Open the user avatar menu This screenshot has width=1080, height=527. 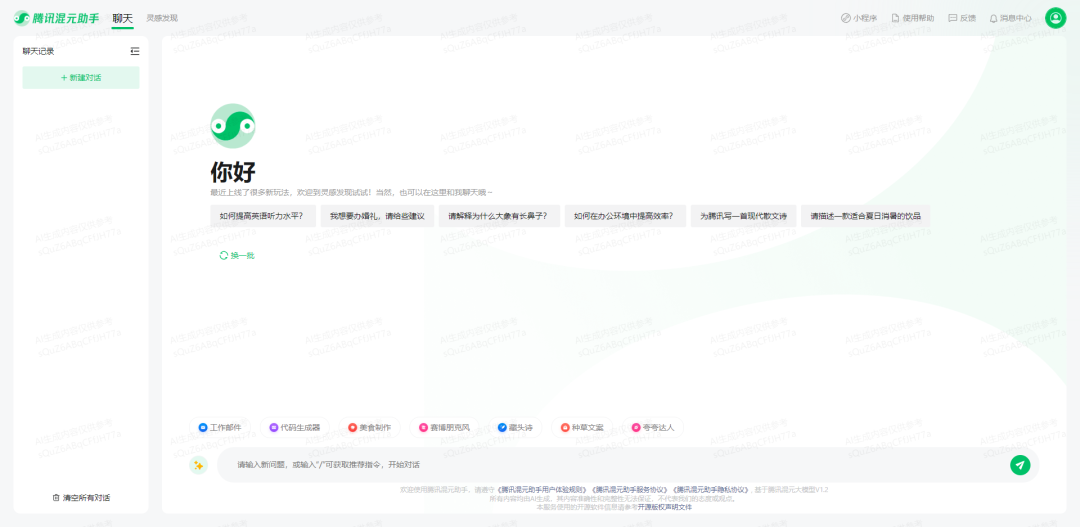pos(1055,18)
